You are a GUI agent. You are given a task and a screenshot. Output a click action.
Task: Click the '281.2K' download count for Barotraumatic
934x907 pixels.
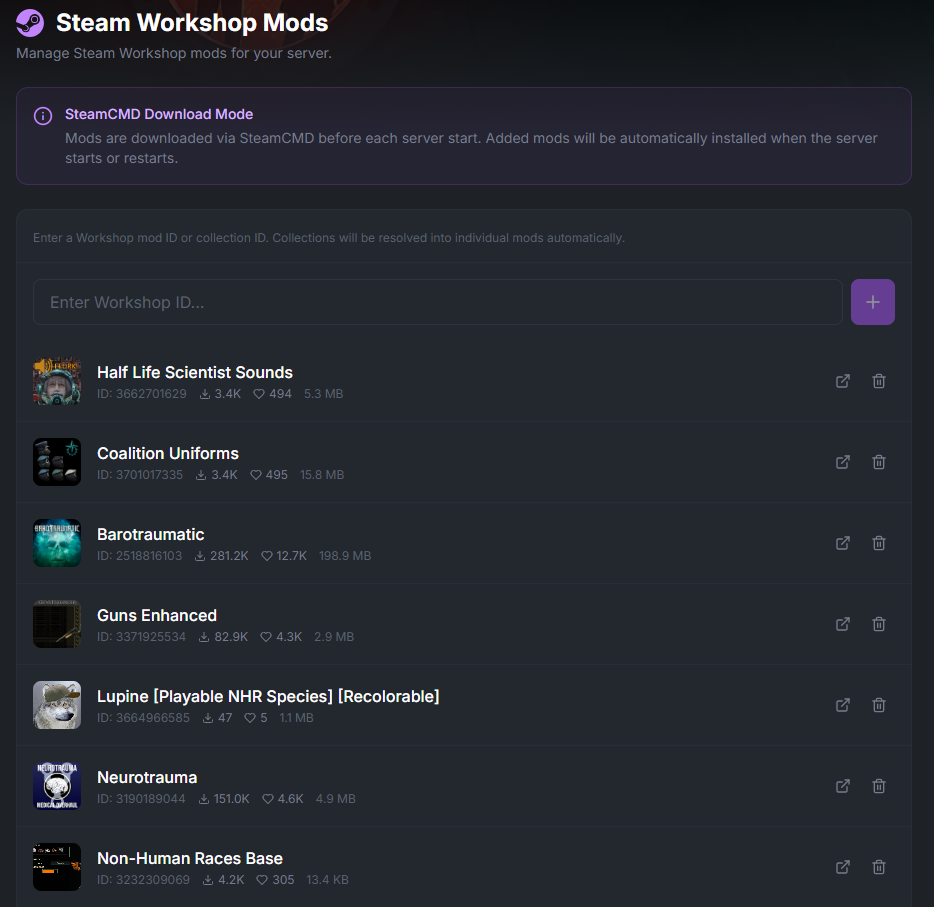[229, 556]
